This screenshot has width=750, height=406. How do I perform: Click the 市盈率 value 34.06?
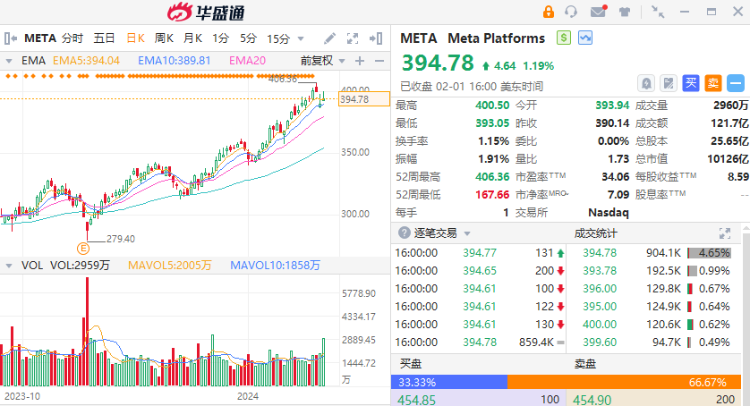pos(616,177)
